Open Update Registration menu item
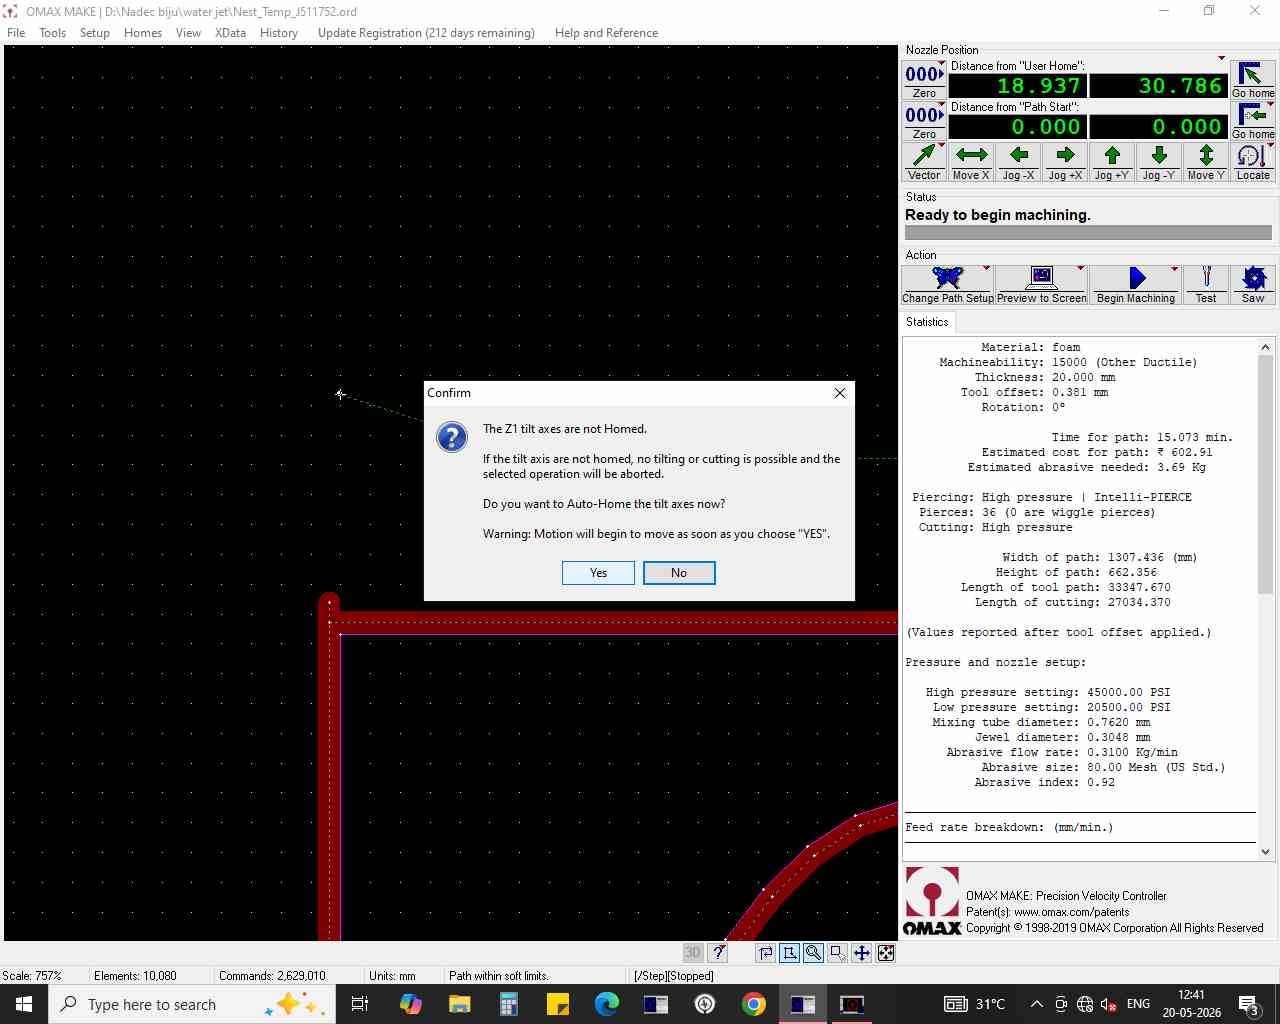This screenshot has width=1280, height=1024. coord(426,33)
